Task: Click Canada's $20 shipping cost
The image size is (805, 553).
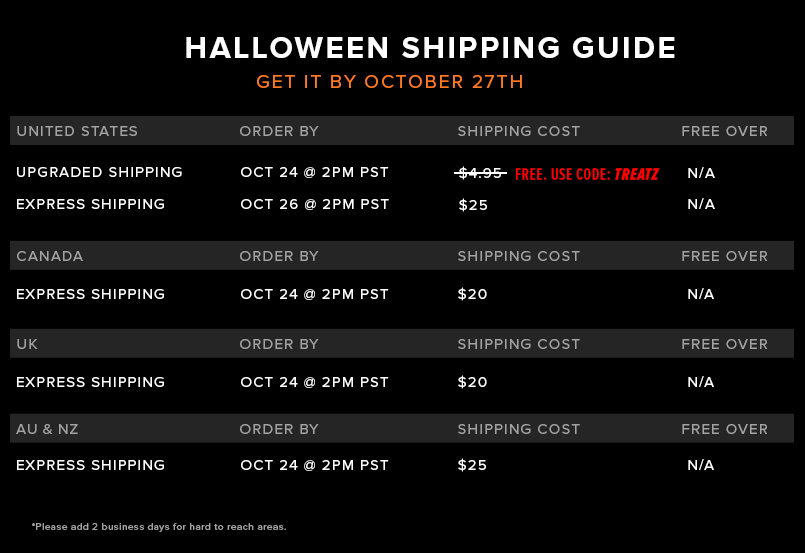Action: 472,294
